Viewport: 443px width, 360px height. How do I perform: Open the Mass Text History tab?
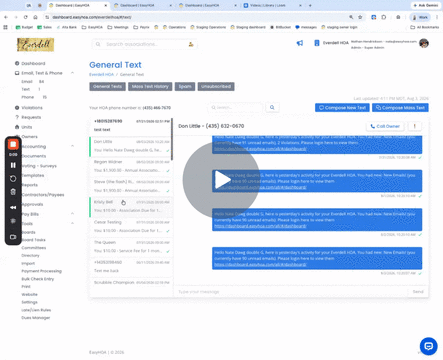tap(150, 86)
